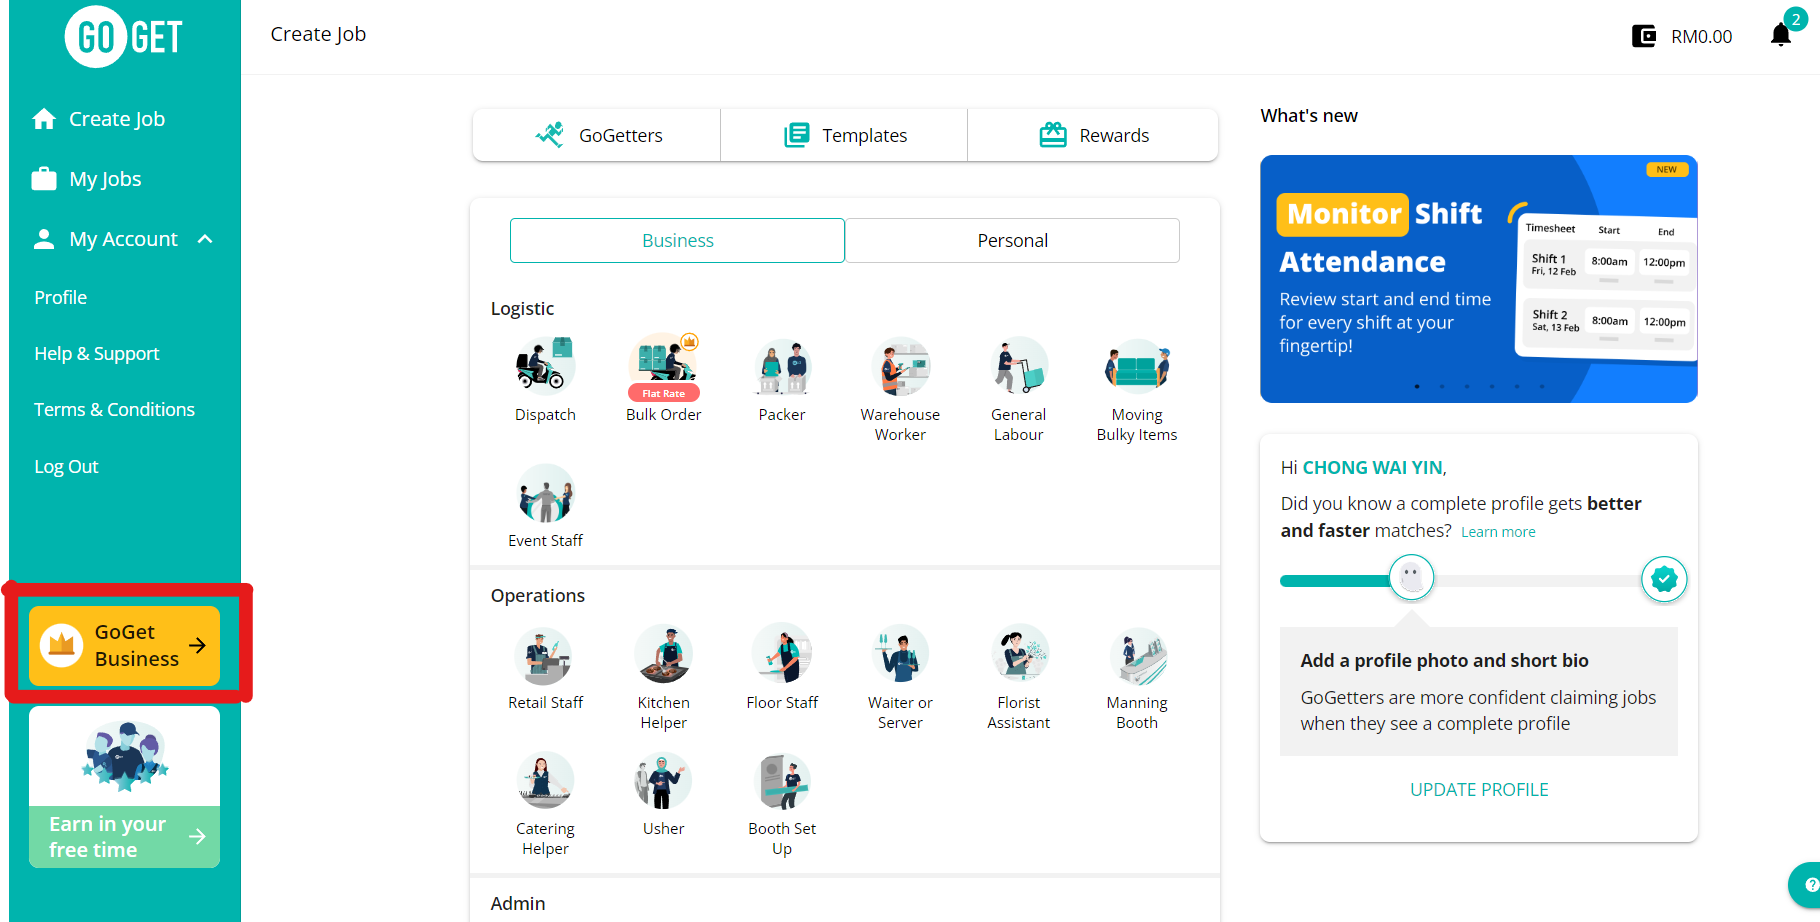Click the GoGet logo
This screenshot has width=1820, height=922.
pos(124,37)
